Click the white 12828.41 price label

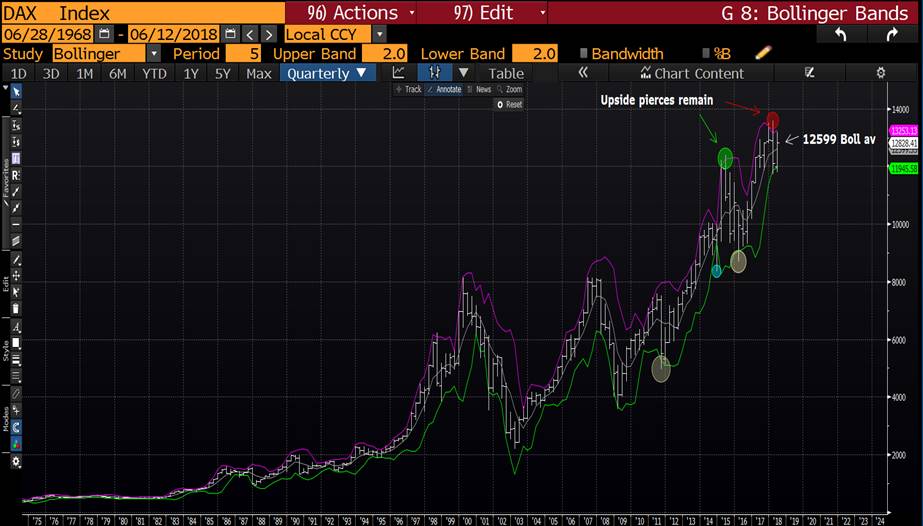pyautogui.click(x=904, y=144)
